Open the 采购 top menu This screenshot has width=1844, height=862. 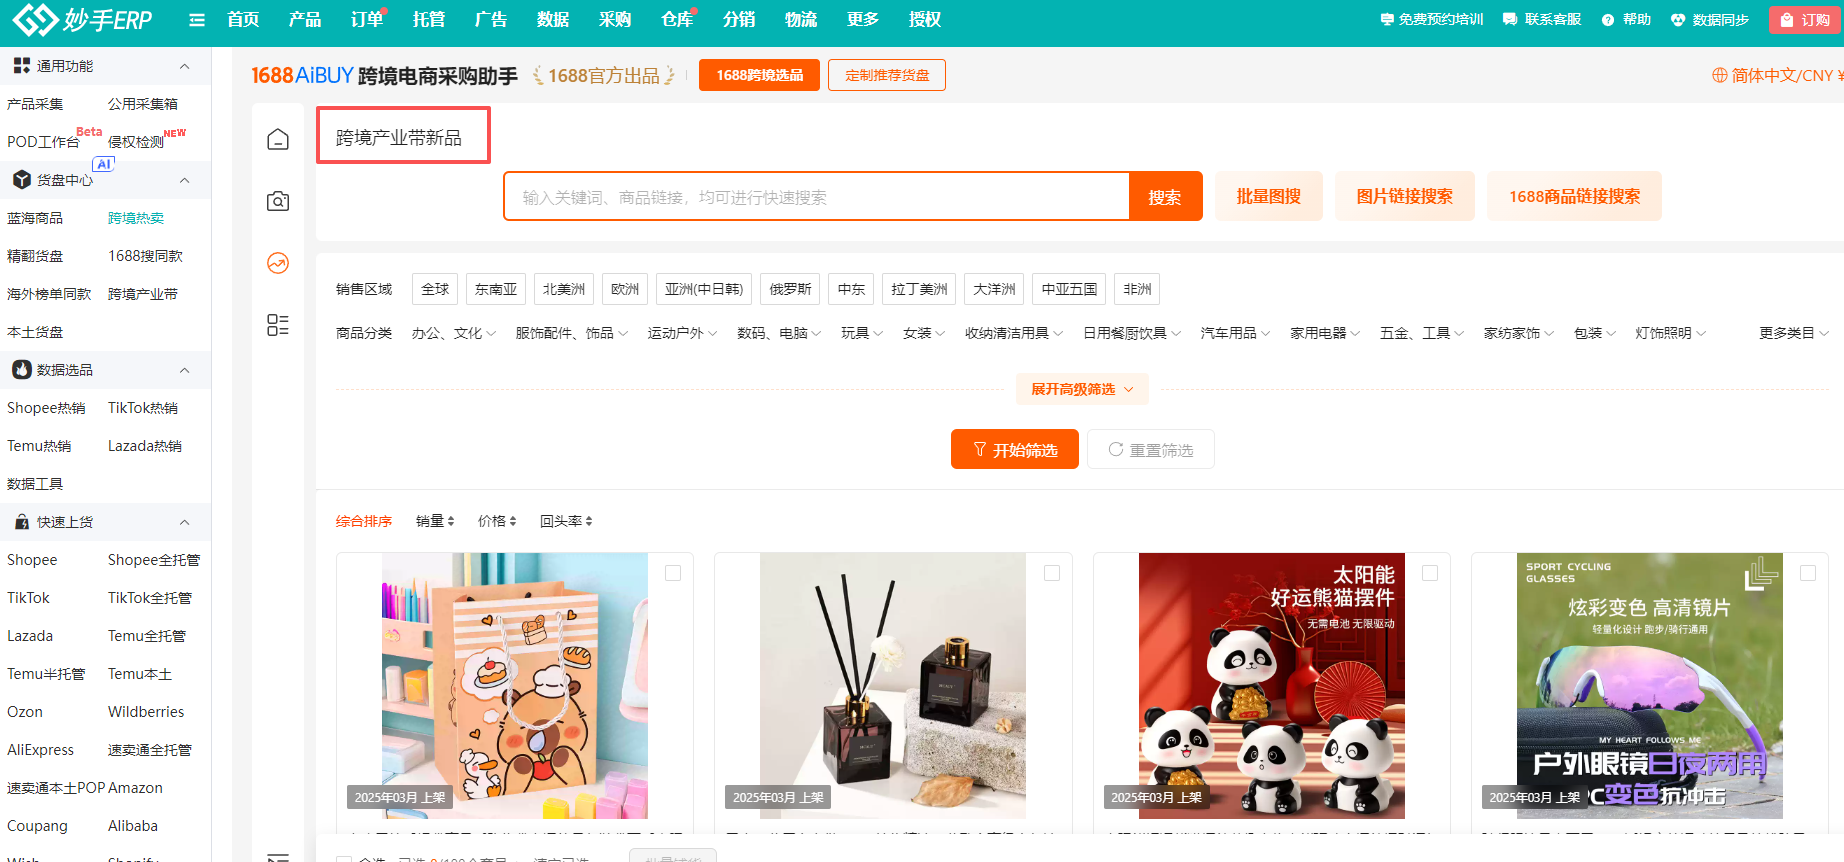[x=615, y=20]
